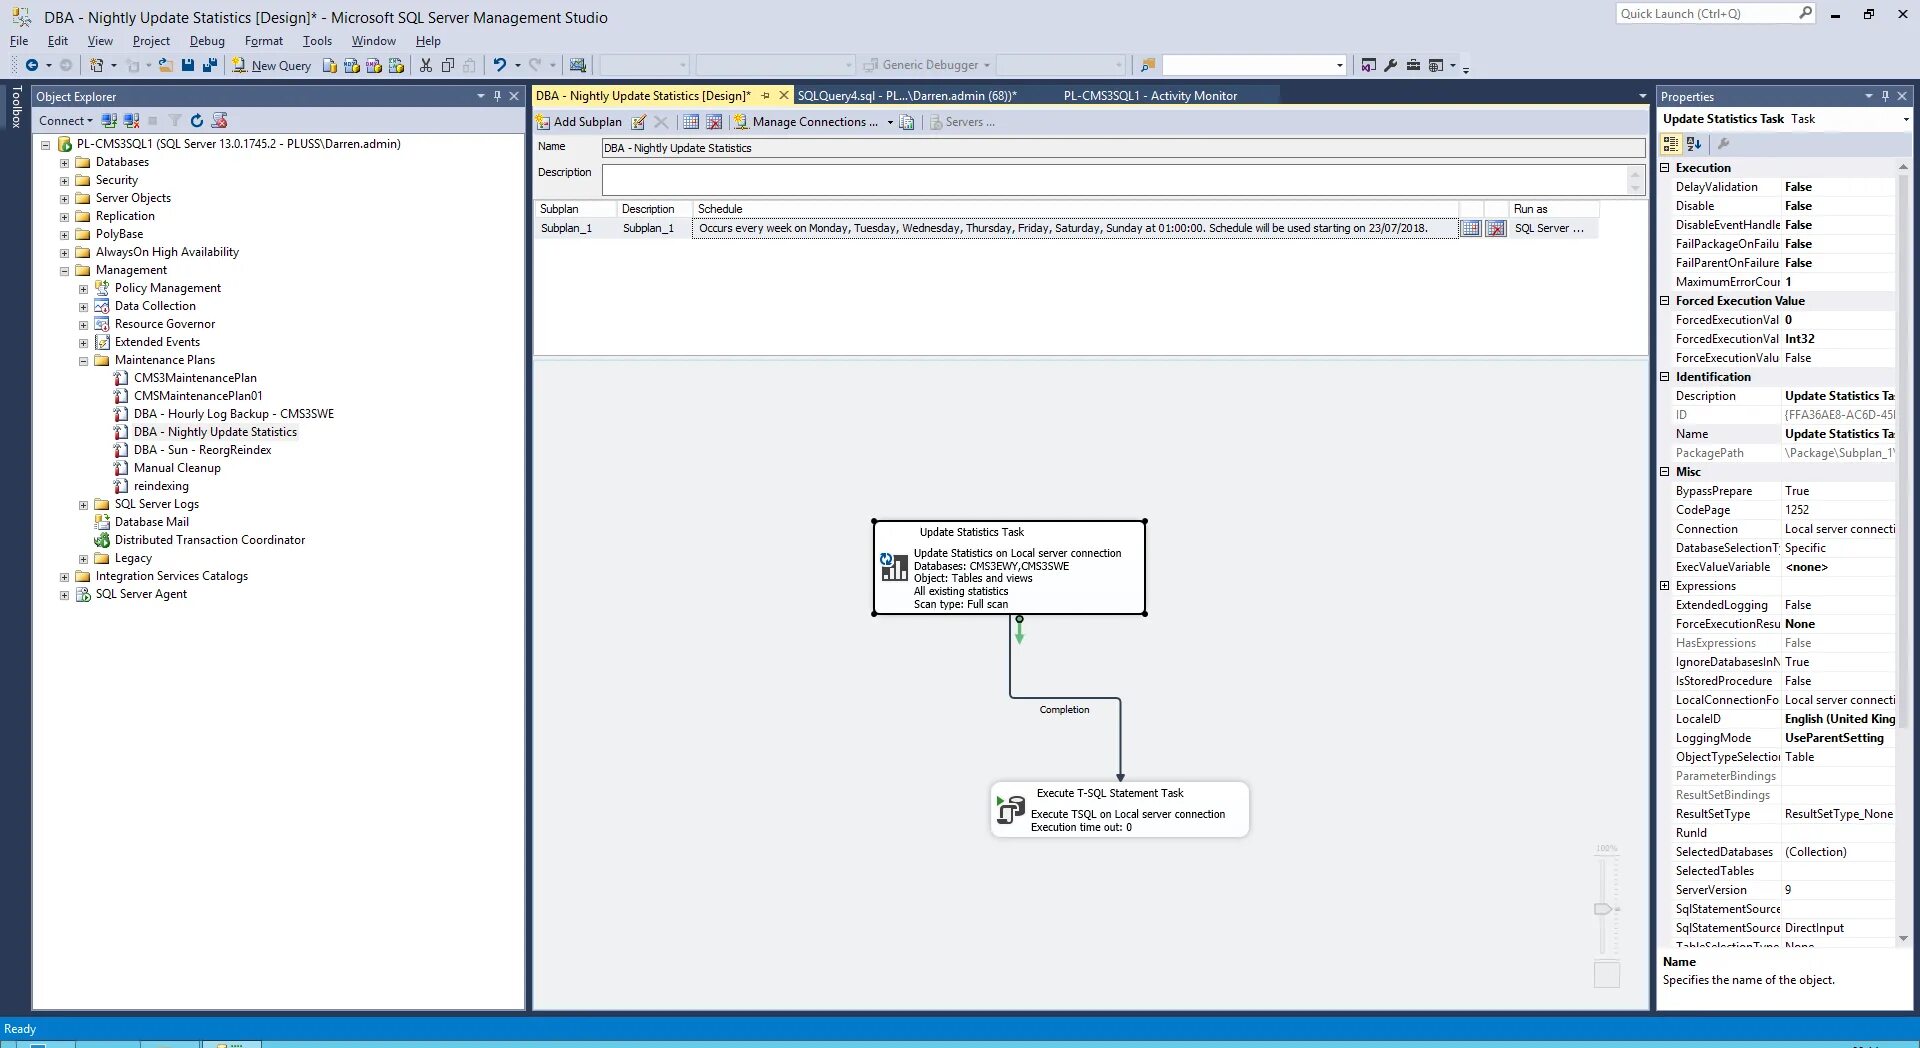Click the Database Mail tree item

click(x=152, y=522)
